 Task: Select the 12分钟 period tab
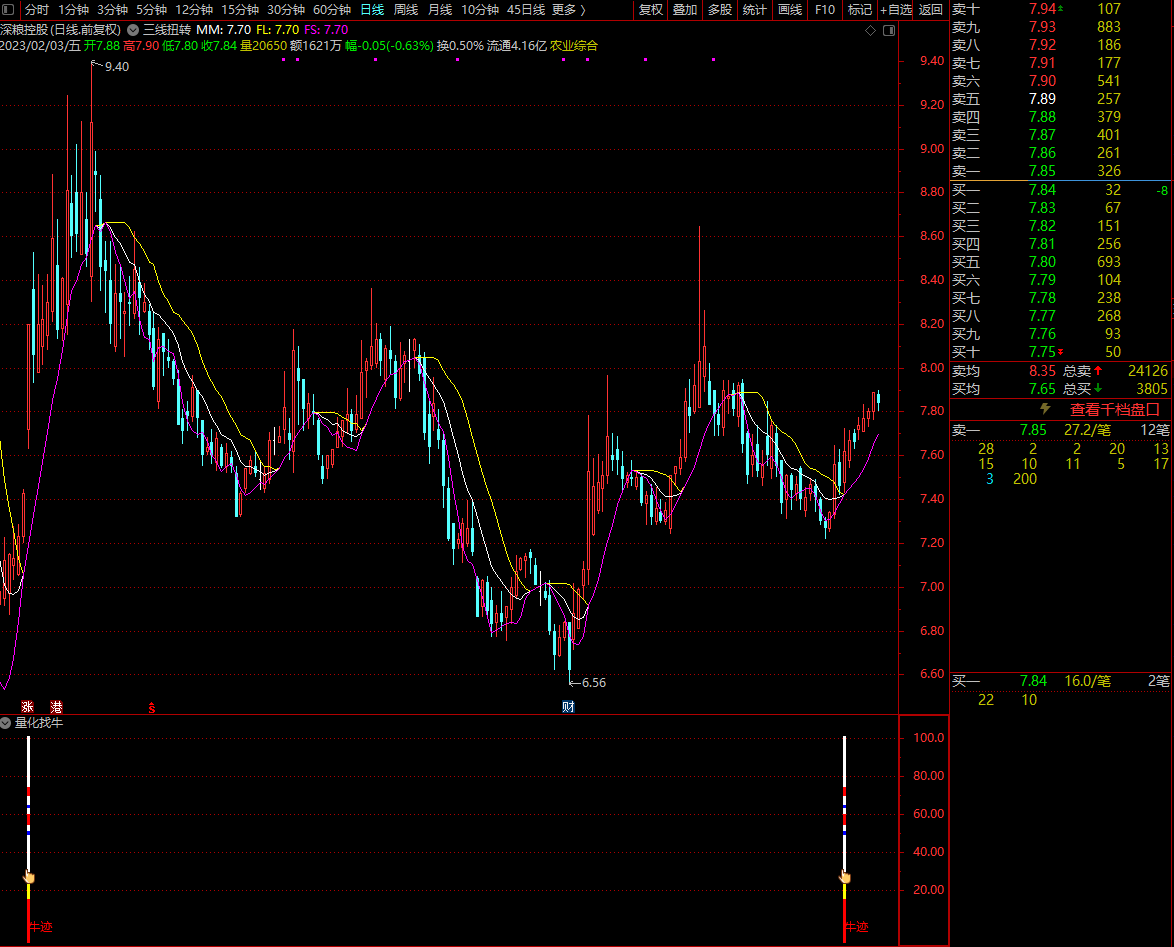coord(194,10)
